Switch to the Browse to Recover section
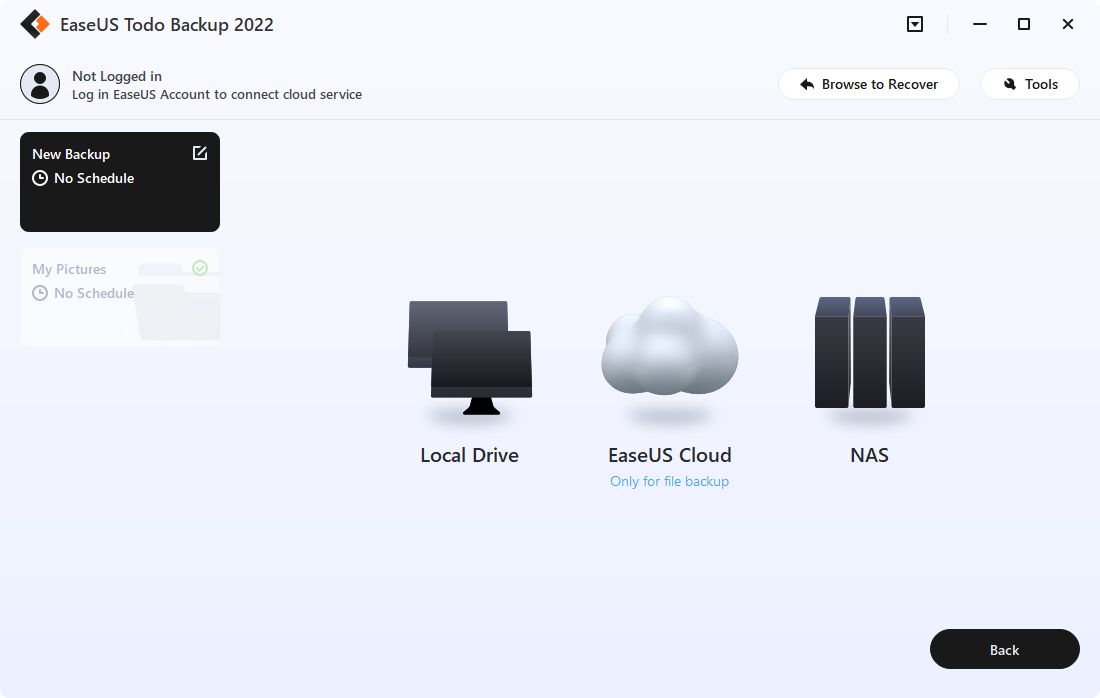This screenshot has height=698, width=1100. 868,84
